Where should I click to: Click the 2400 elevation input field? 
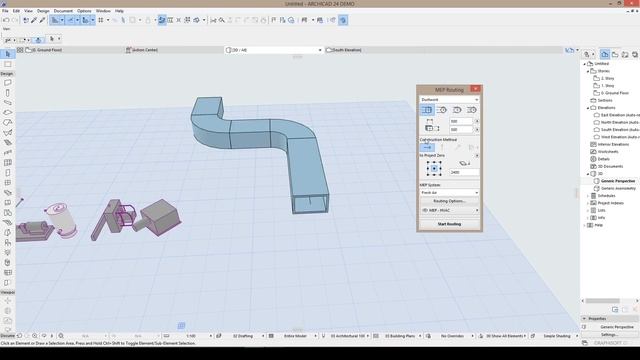[464, 173]
